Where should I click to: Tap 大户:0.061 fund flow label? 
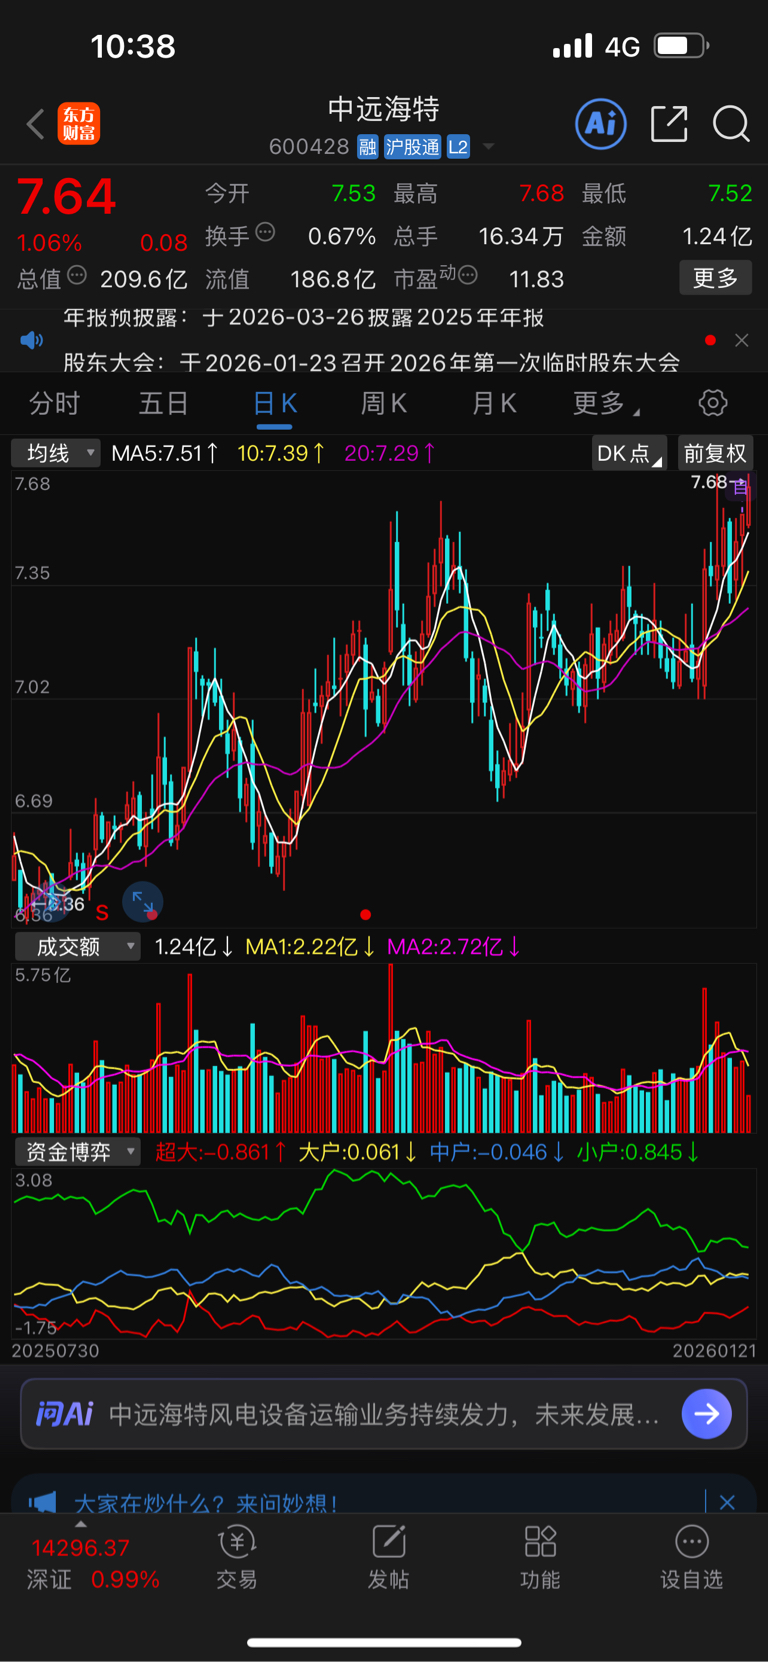click(358, 1152)
